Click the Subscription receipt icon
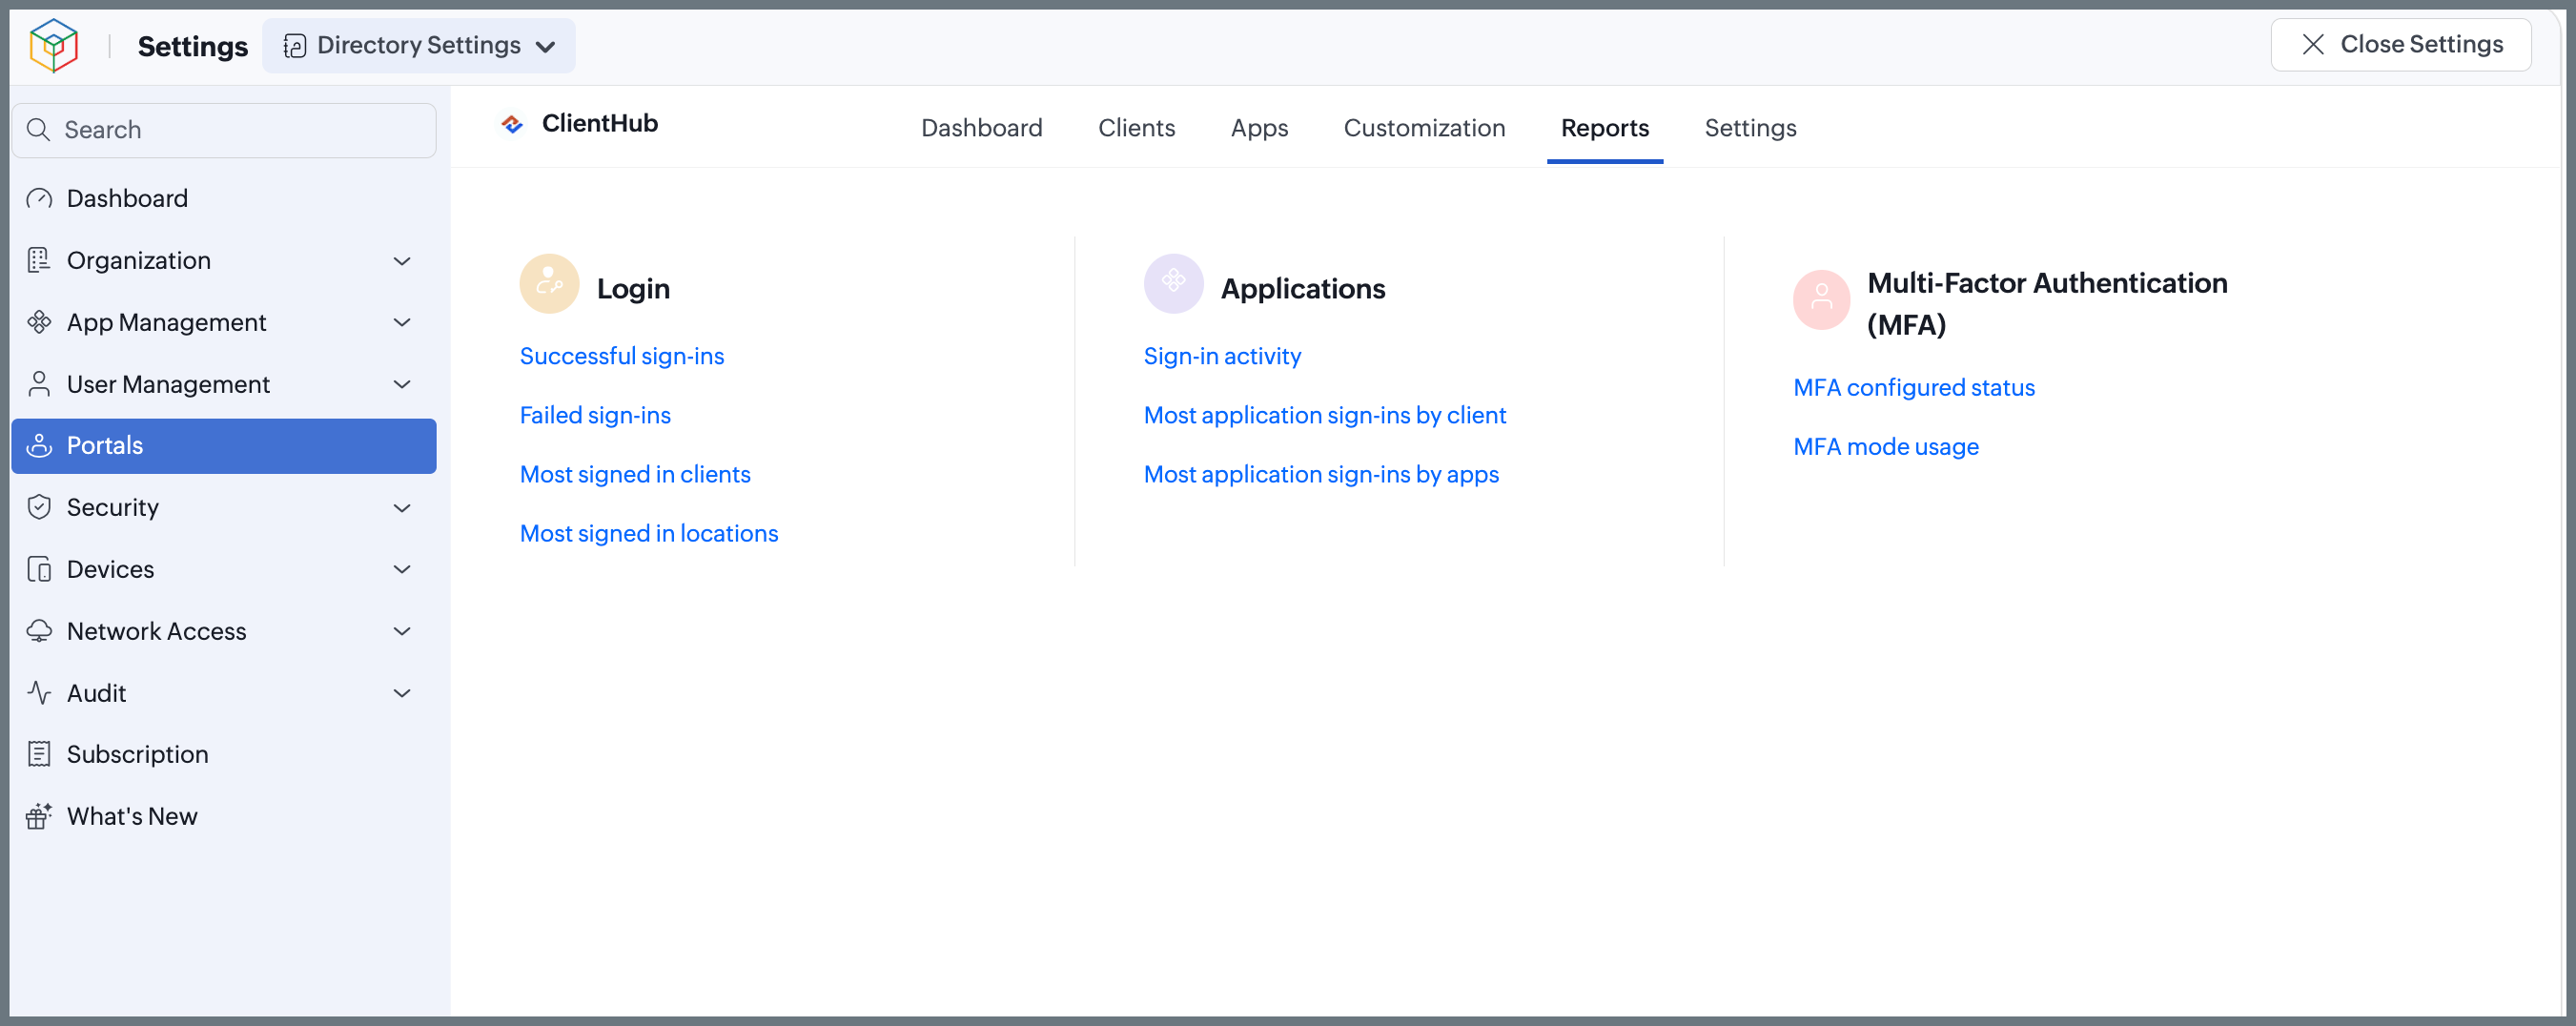 pyautogui.click(x=39, y=755)
